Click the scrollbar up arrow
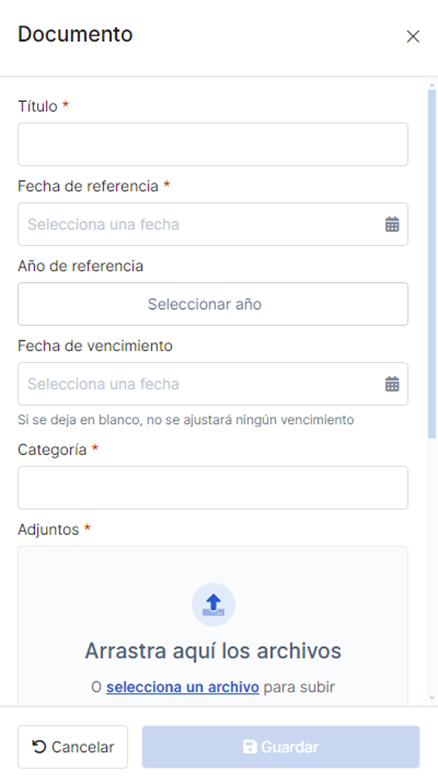438x783 pixels. point(432,85)
